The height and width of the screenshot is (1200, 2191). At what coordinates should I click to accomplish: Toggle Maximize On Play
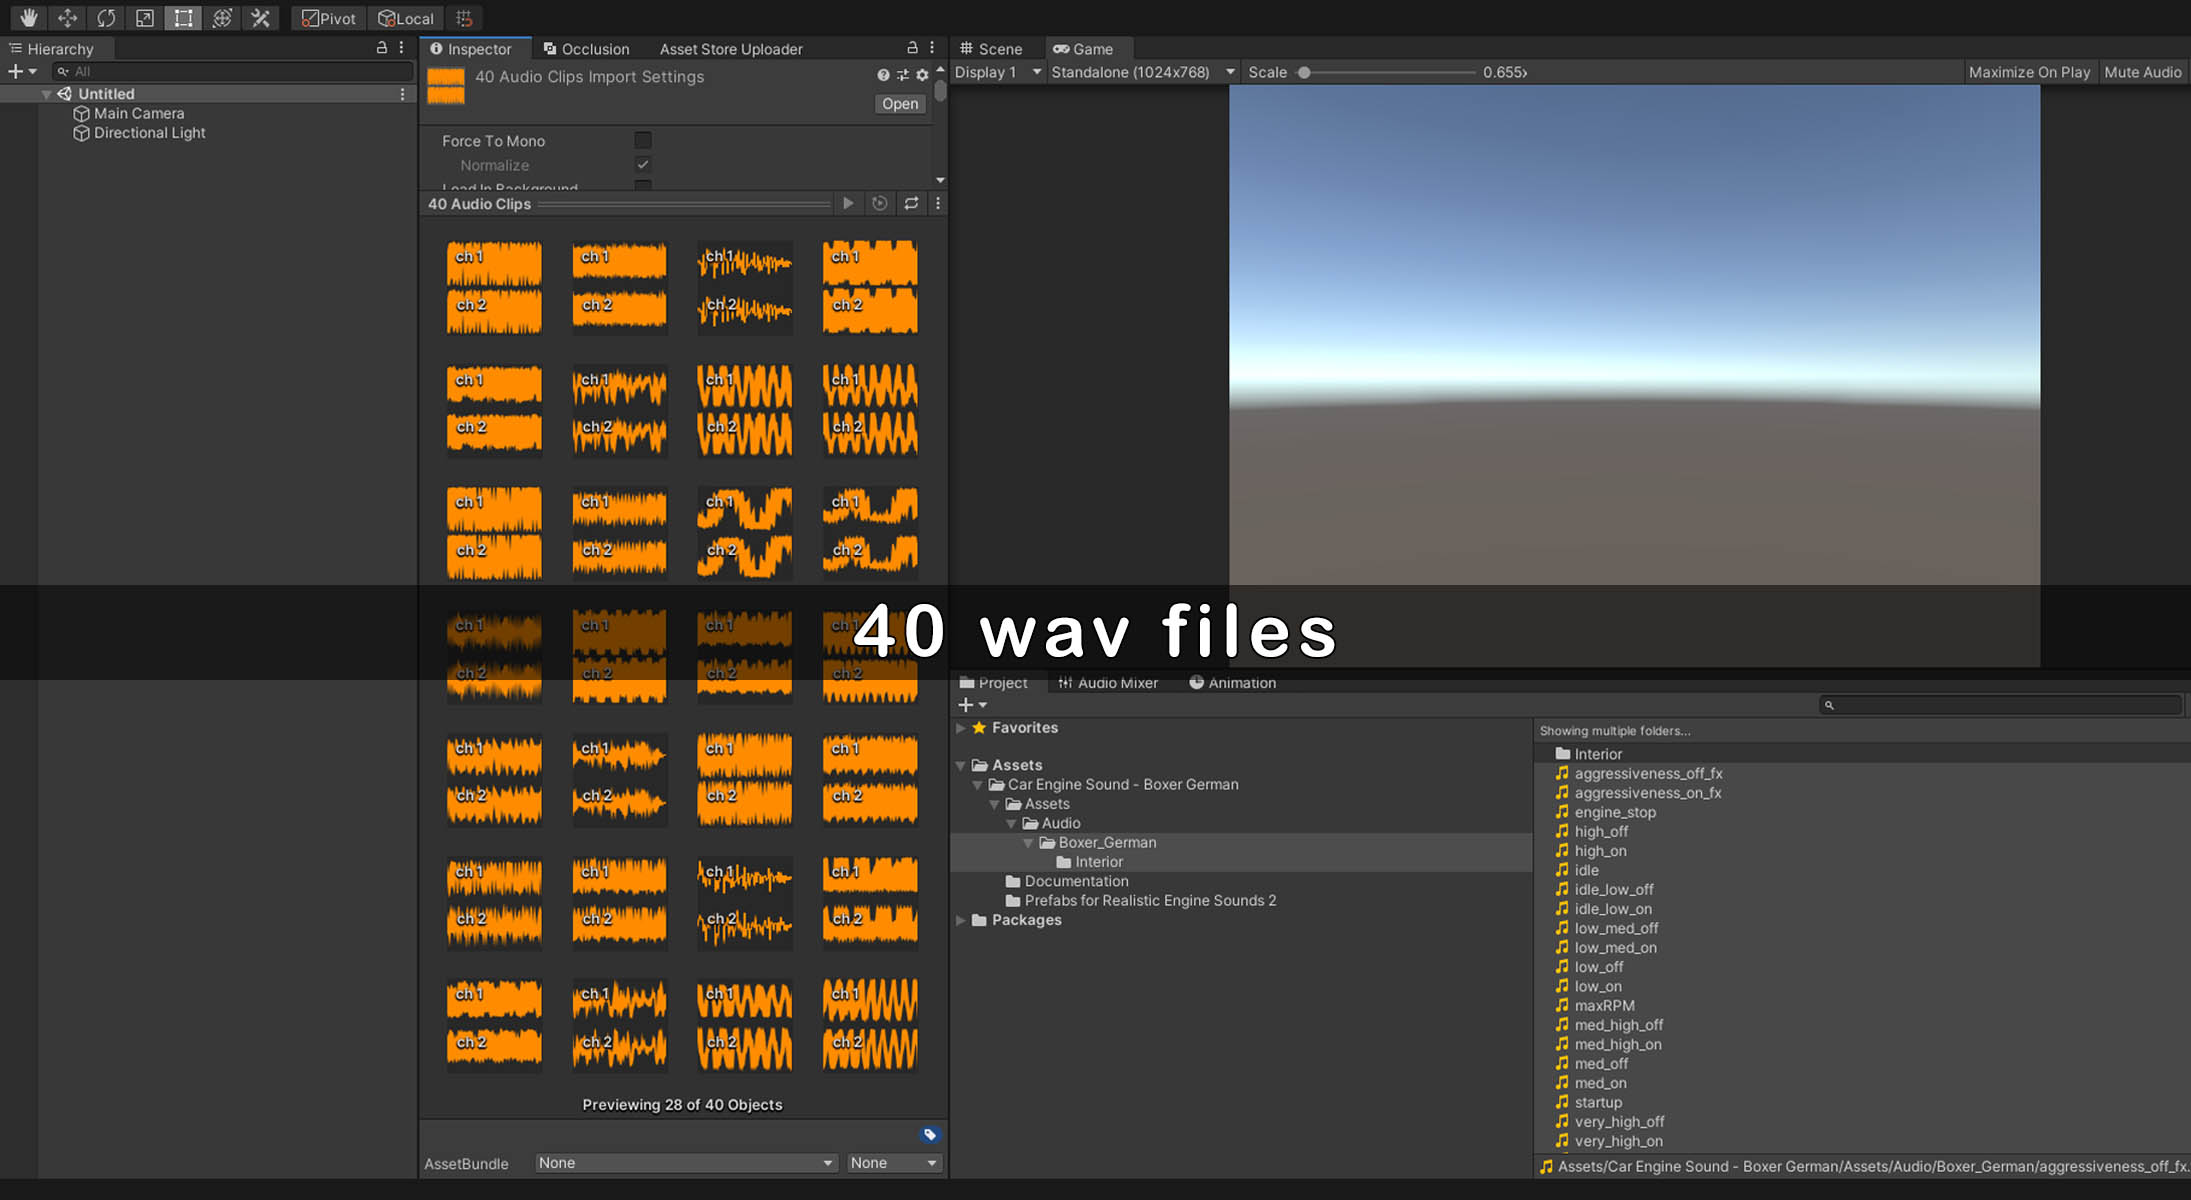point(2029,72)
